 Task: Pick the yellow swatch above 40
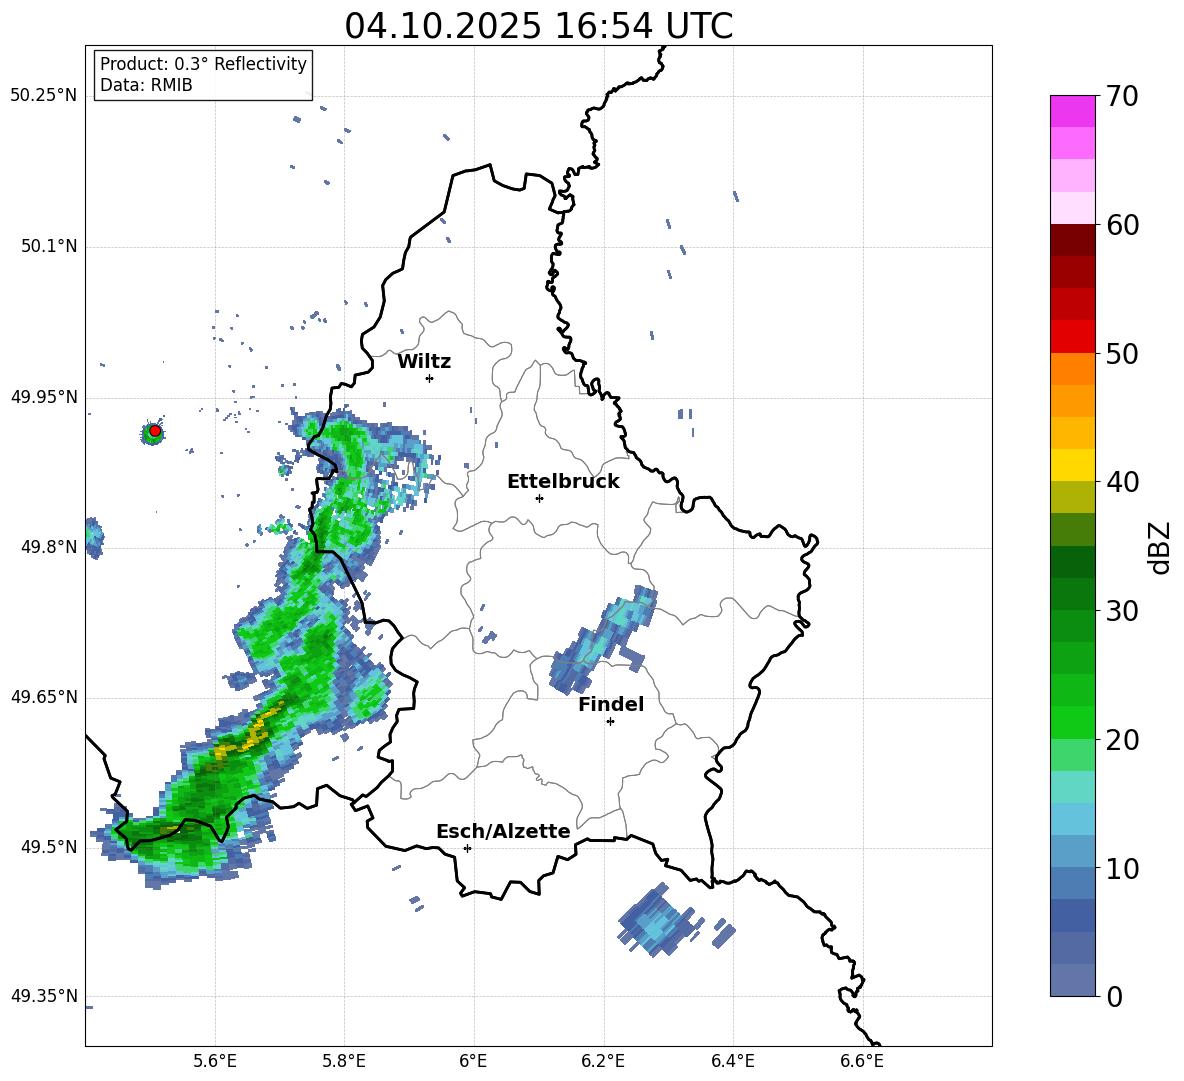click(x=1072, y=465)
